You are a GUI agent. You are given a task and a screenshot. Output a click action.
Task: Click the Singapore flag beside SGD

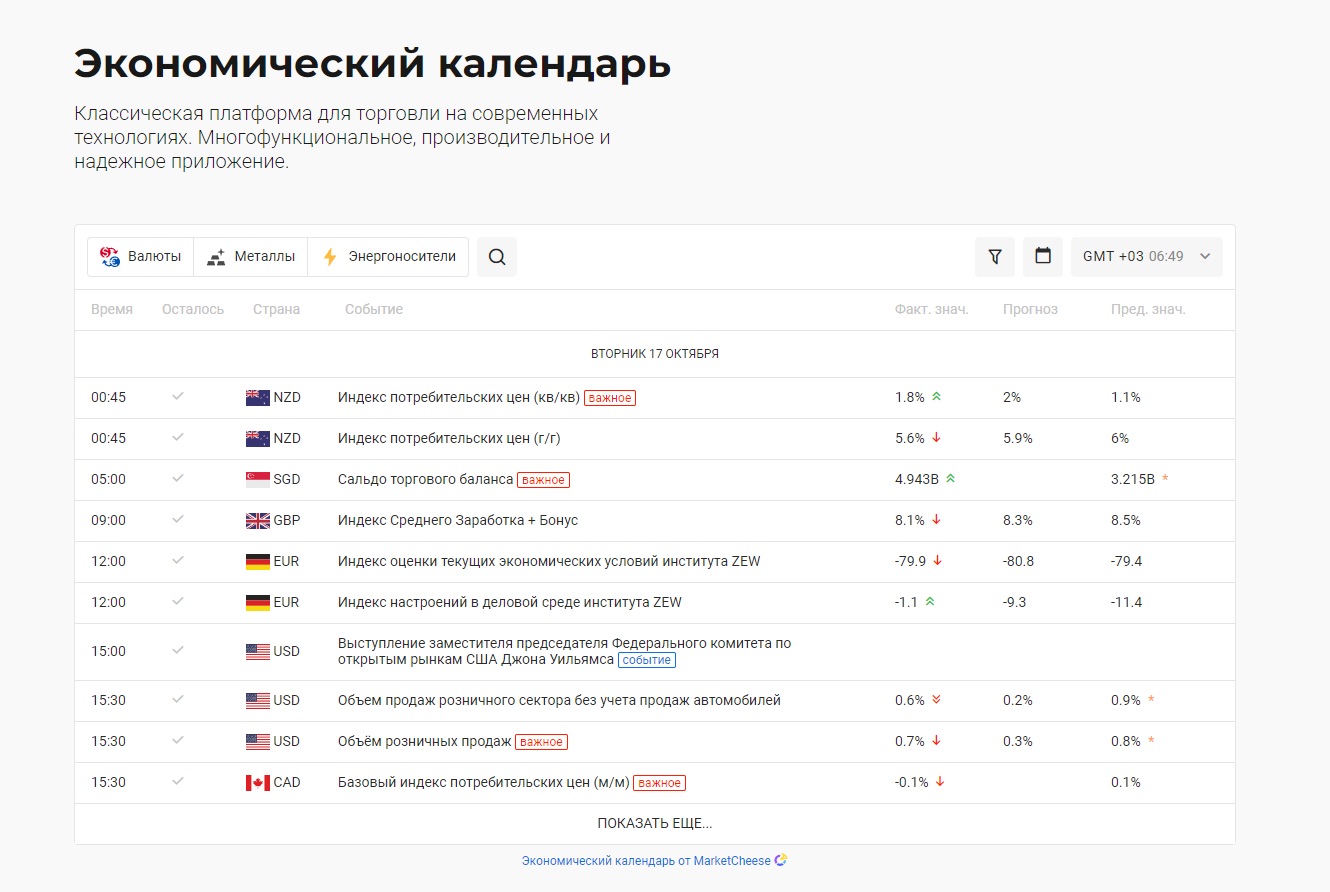257,480
